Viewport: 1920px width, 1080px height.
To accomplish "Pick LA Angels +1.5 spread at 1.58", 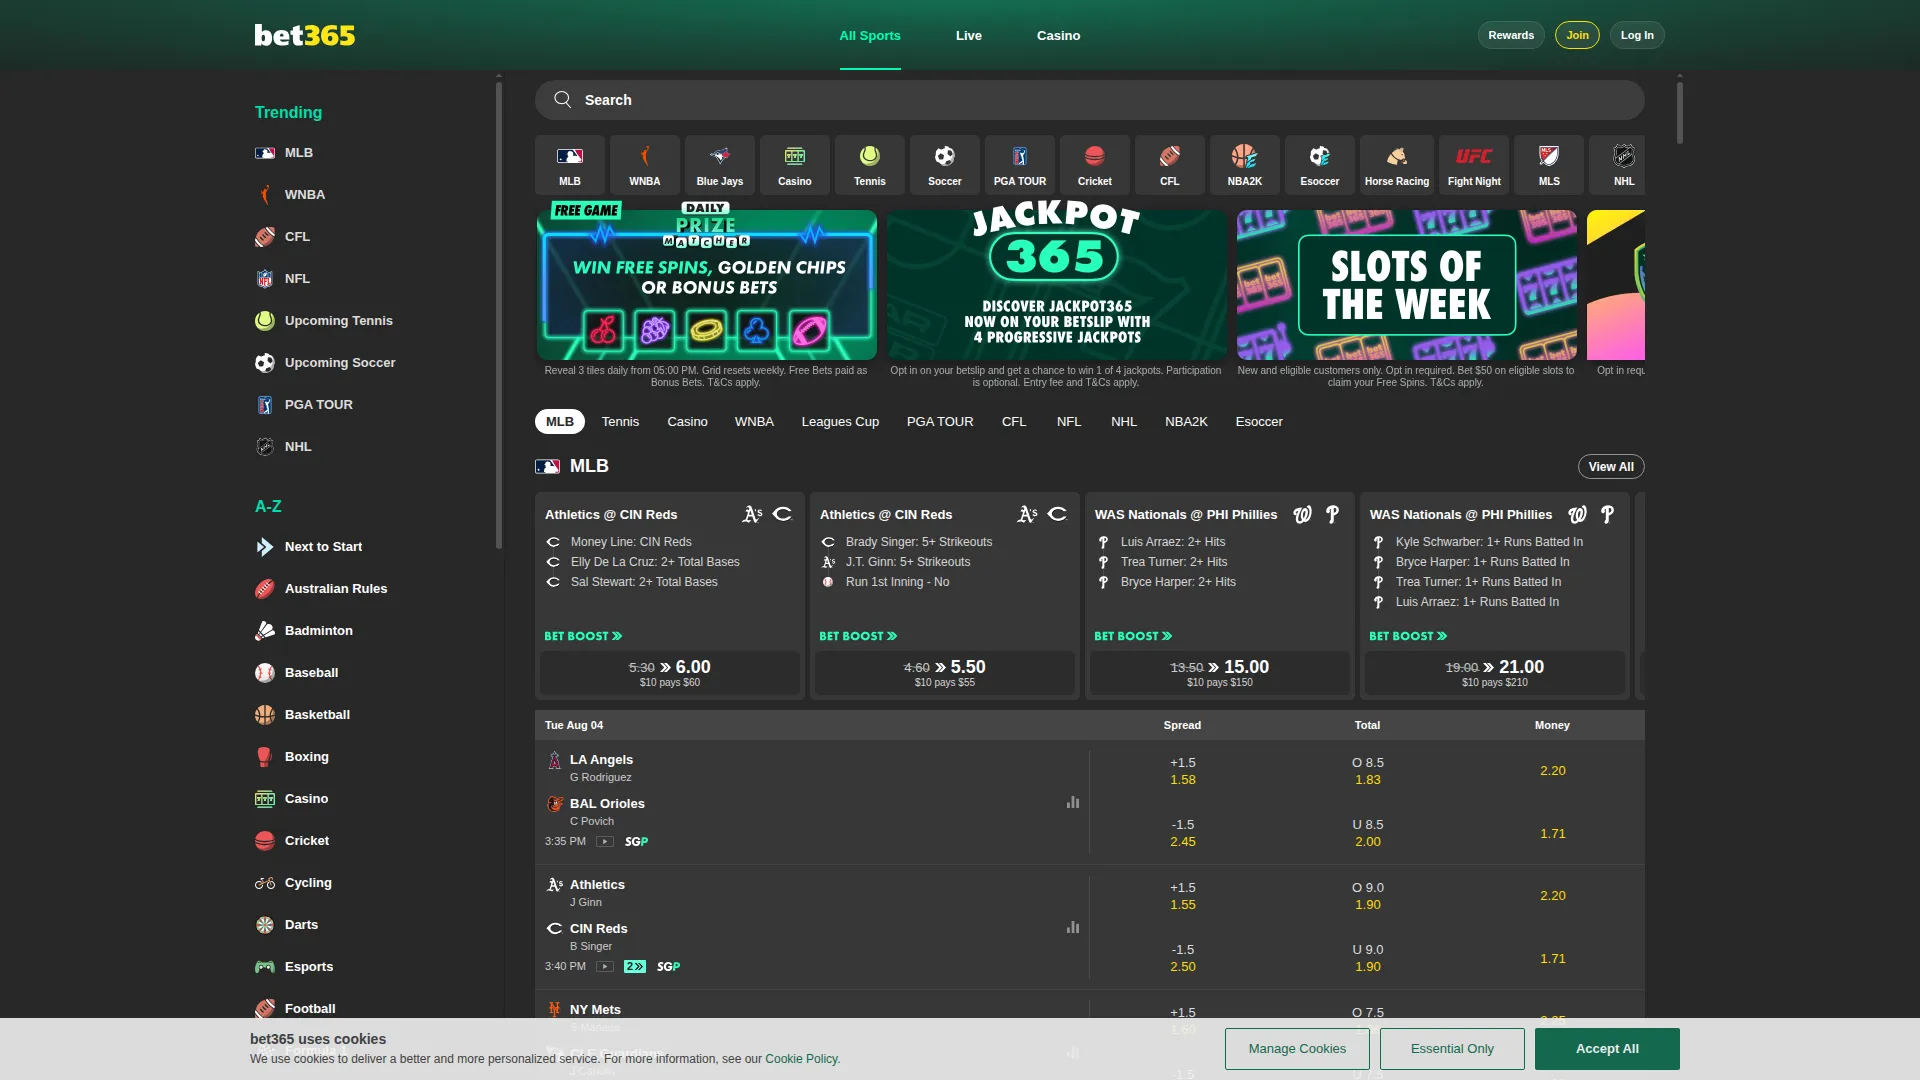I will (1183, 771).
